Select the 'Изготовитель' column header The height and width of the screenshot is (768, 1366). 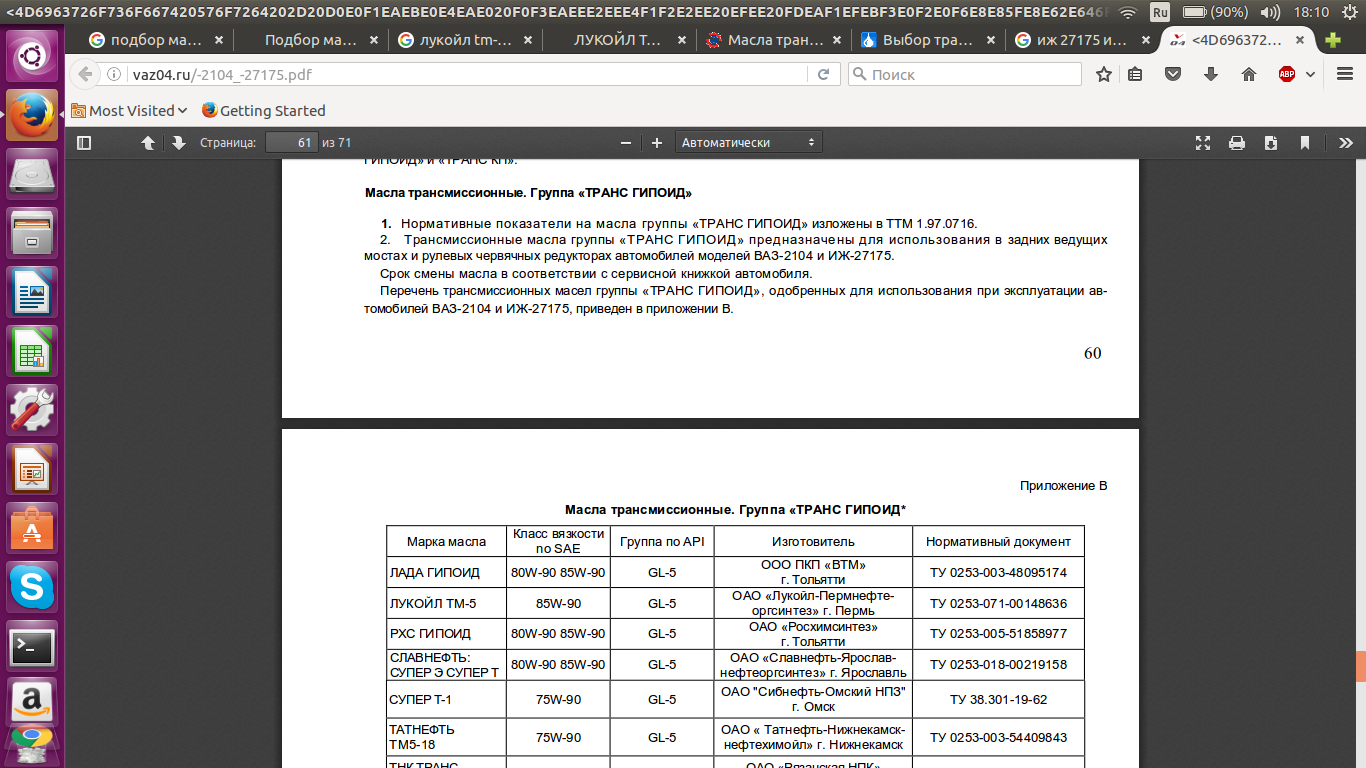tap(813, 541)
